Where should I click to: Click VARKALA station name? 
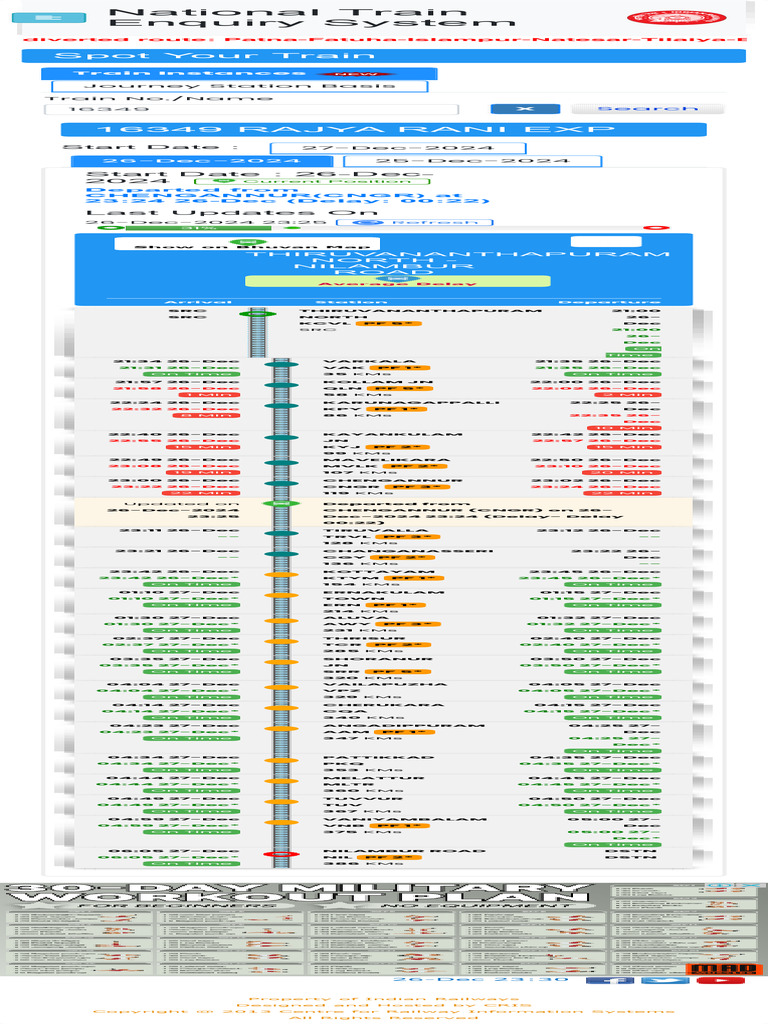(x=370, y=361)
